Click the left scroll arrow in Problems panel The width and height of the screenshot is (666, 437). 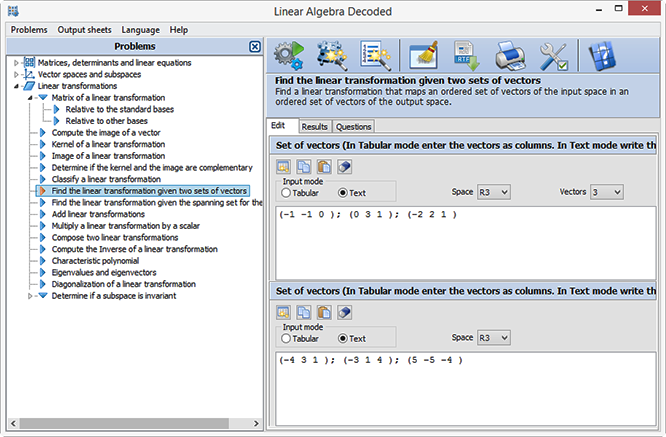click(13, 423)
